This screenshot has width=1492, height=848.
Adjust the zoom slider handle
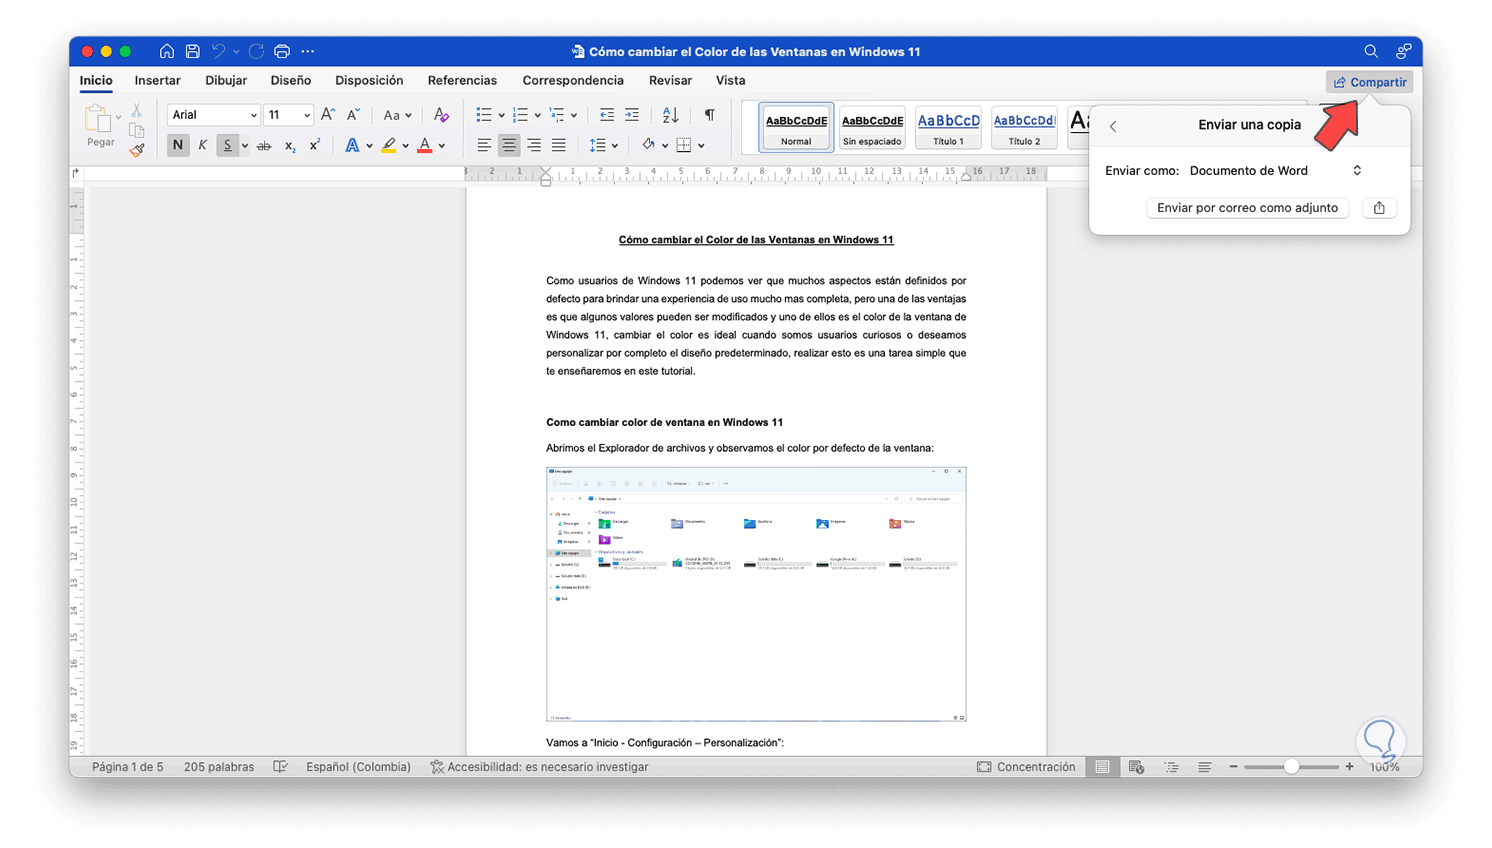(1292, 767)
